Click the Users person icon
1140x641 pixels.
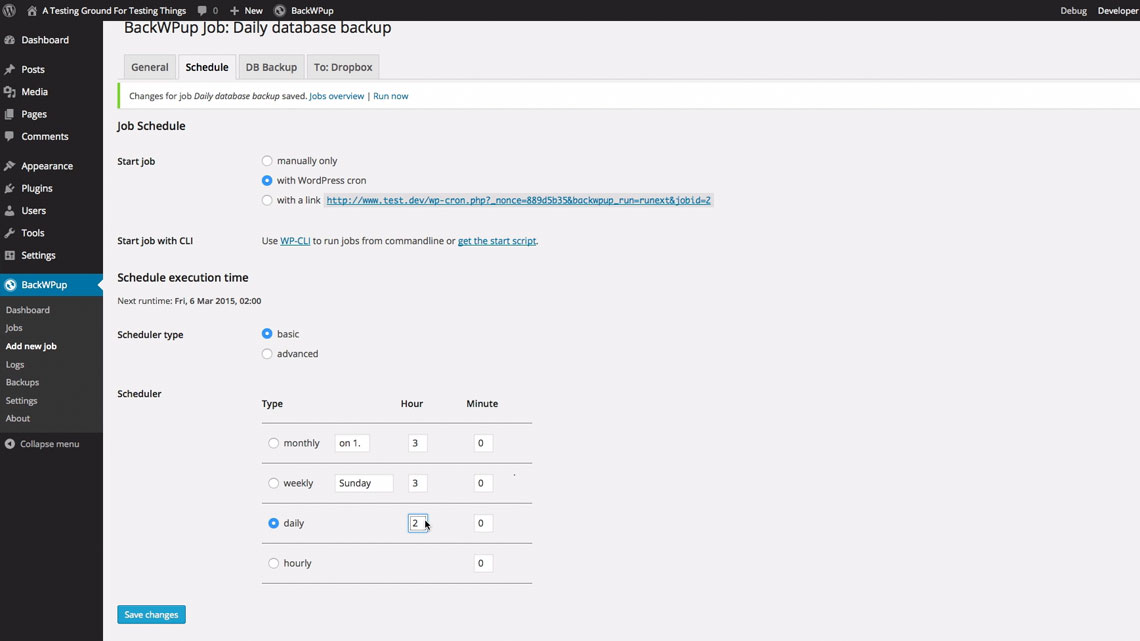coord(9,211)
